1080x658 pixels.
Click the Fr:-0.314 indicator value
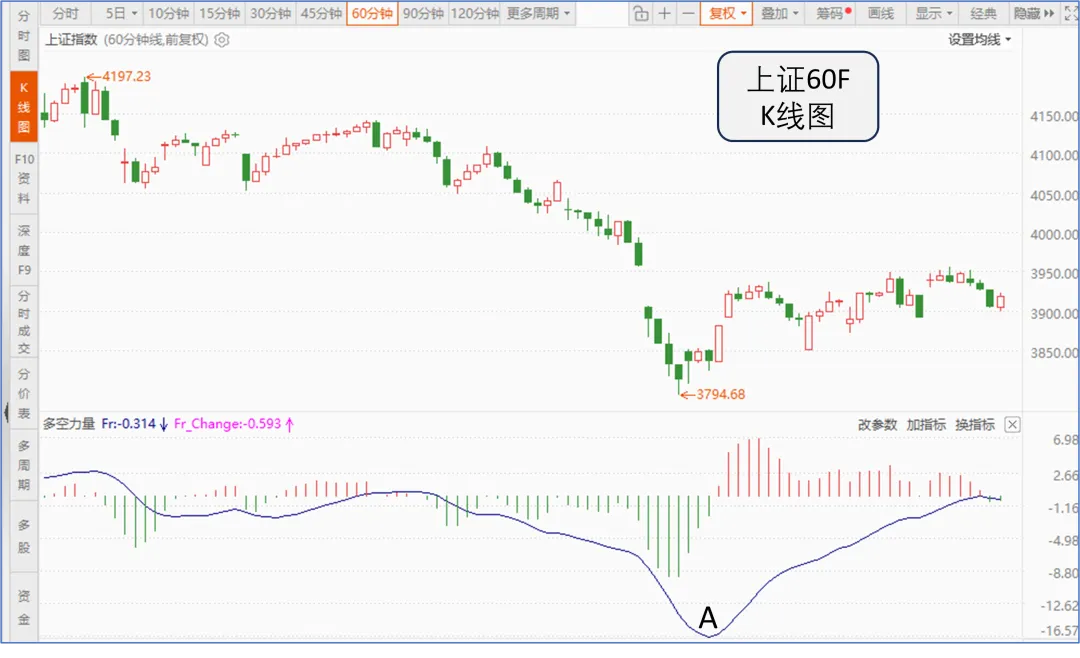click(129, 424)
